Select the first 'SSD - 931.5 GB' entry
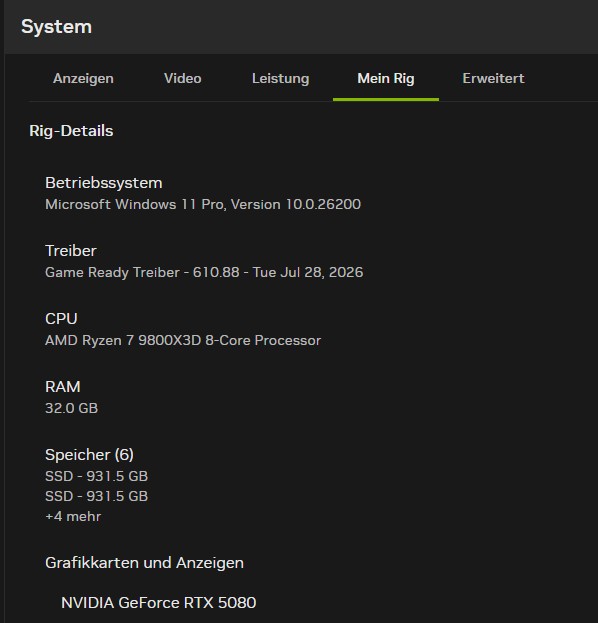The image size is (598, 623). click(x=97, y=476)
